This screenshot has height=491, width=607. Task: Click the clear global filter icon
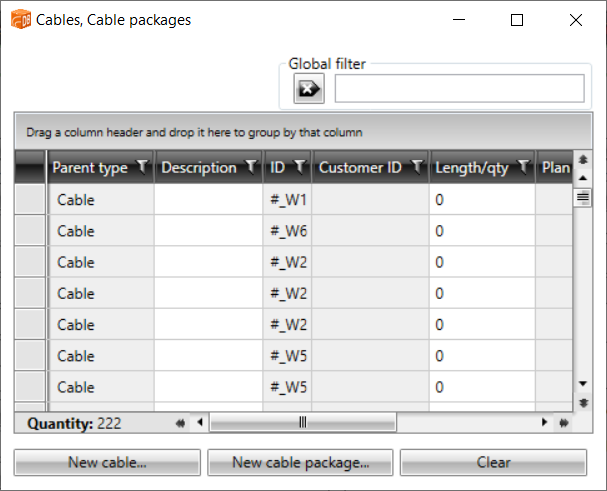pyautogui.click(x=308, y=89)
